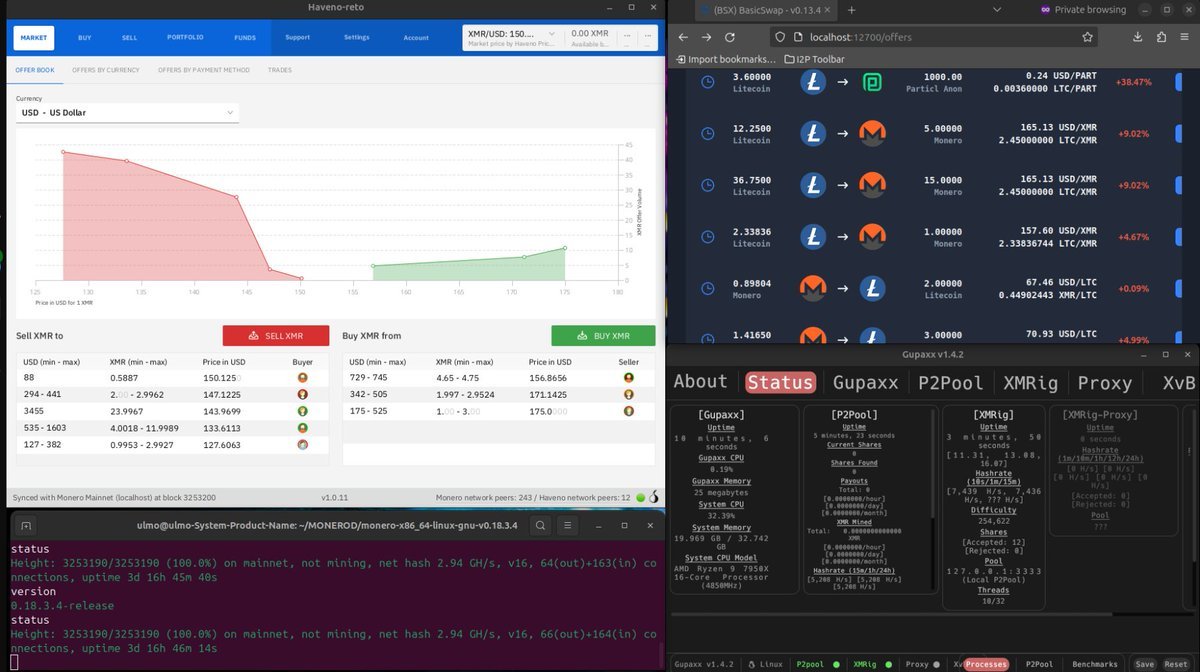Image resolution: width=1200 pixels, height=672 pixels.
Task: Open Haveno Settings
Action: pyautogui.click(x=356, y=38)
